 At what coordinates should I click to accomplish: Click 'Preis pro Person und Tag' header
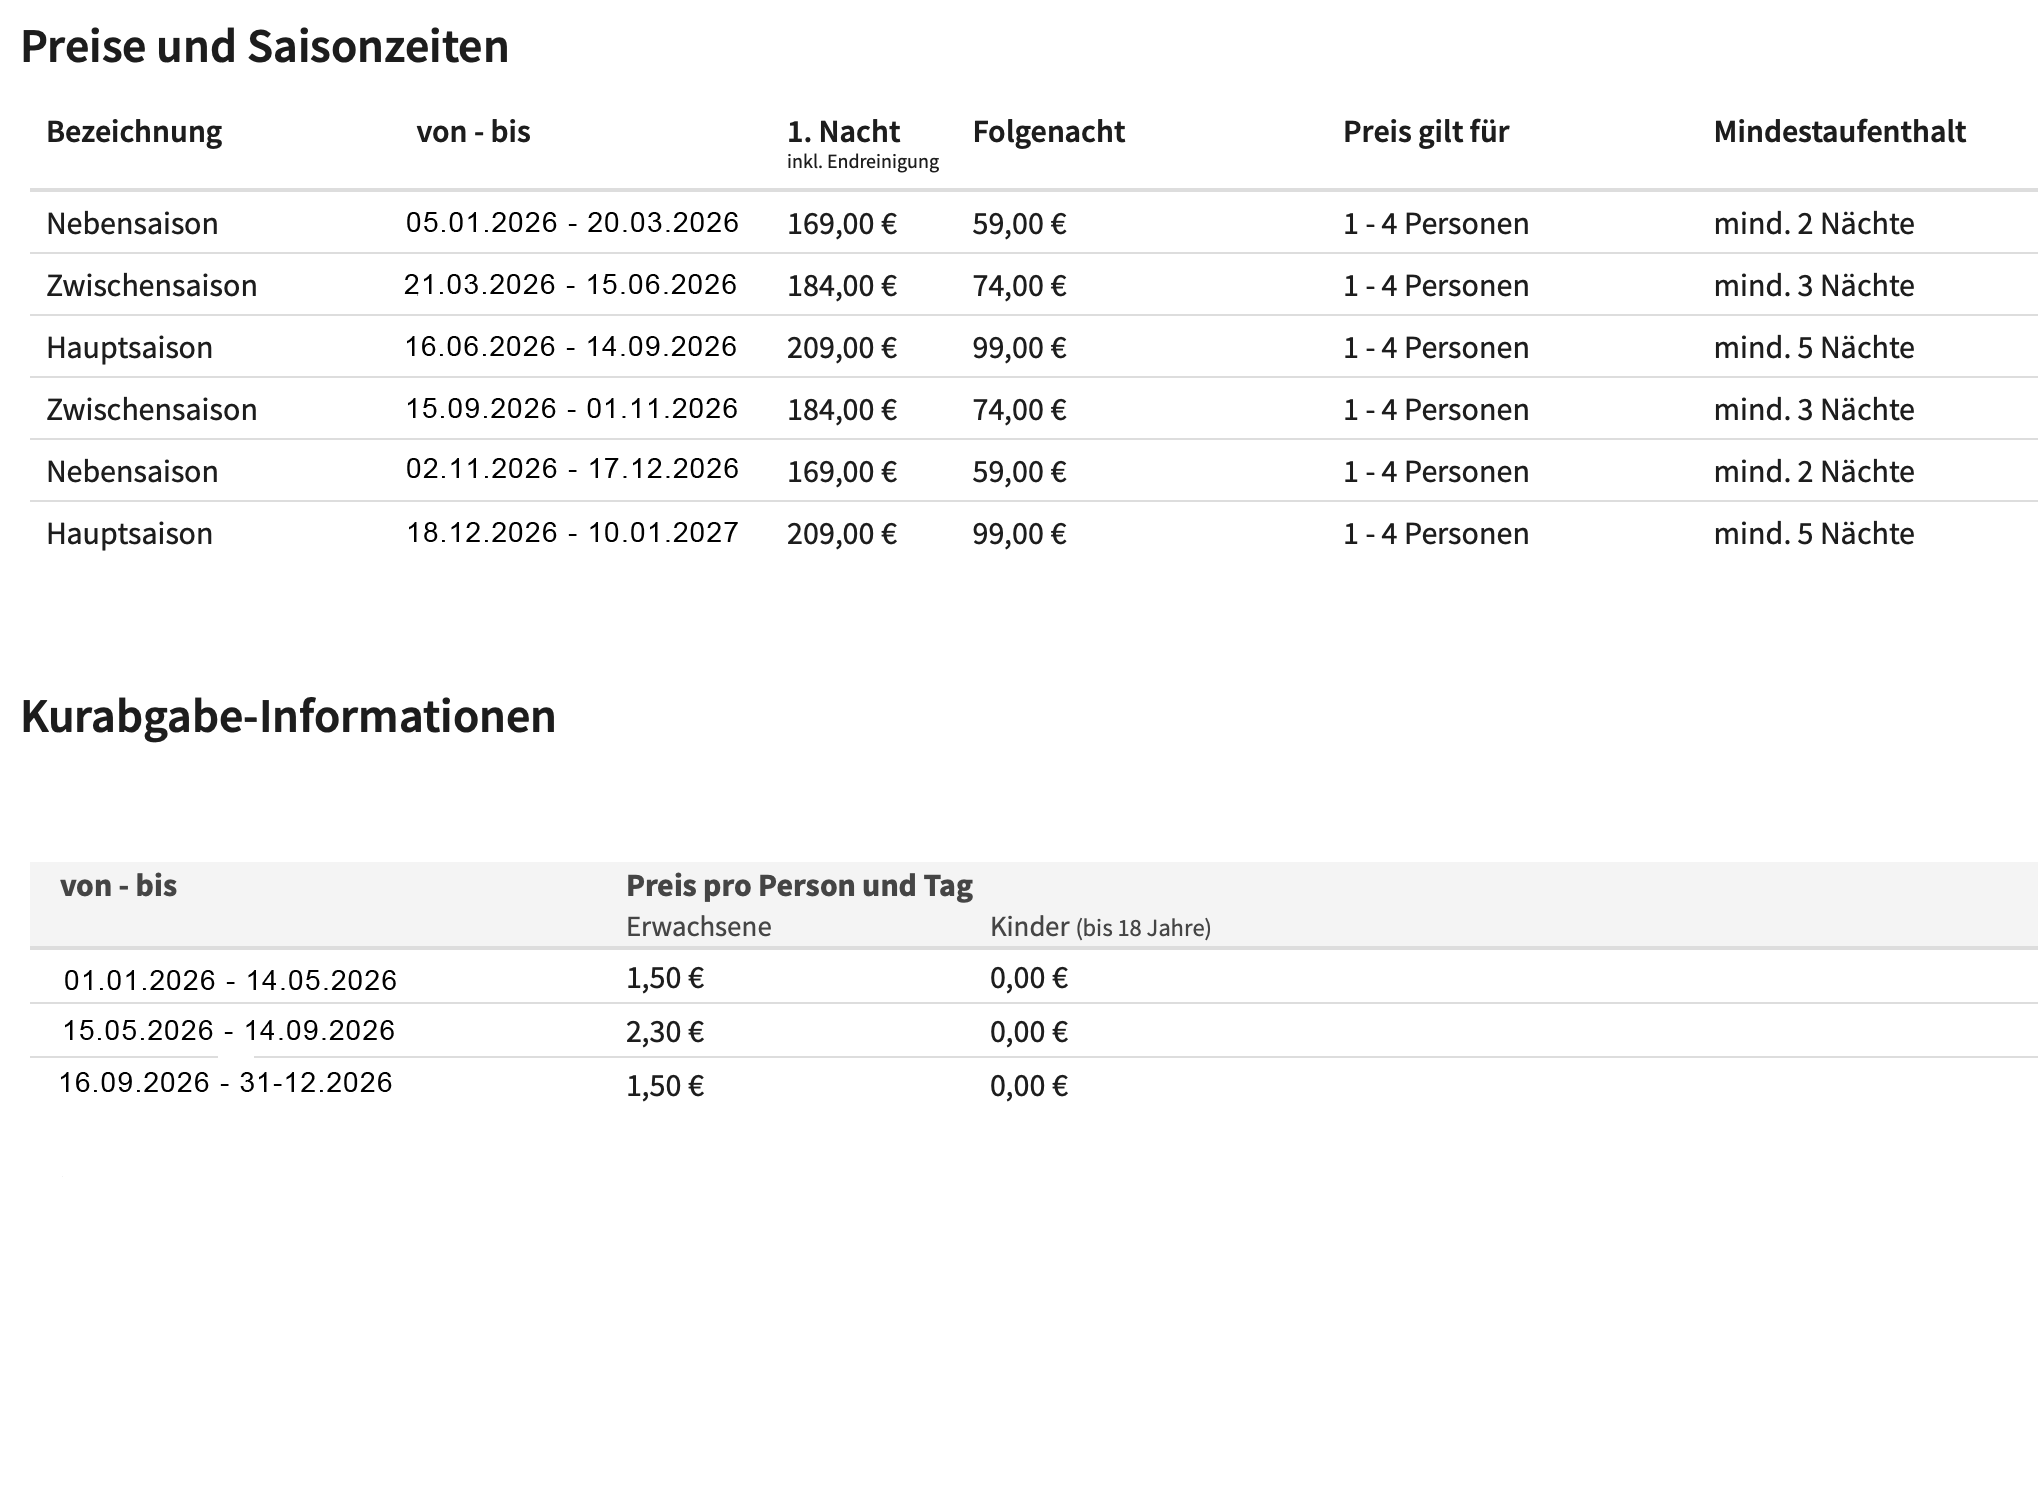(x=799, y=886)
